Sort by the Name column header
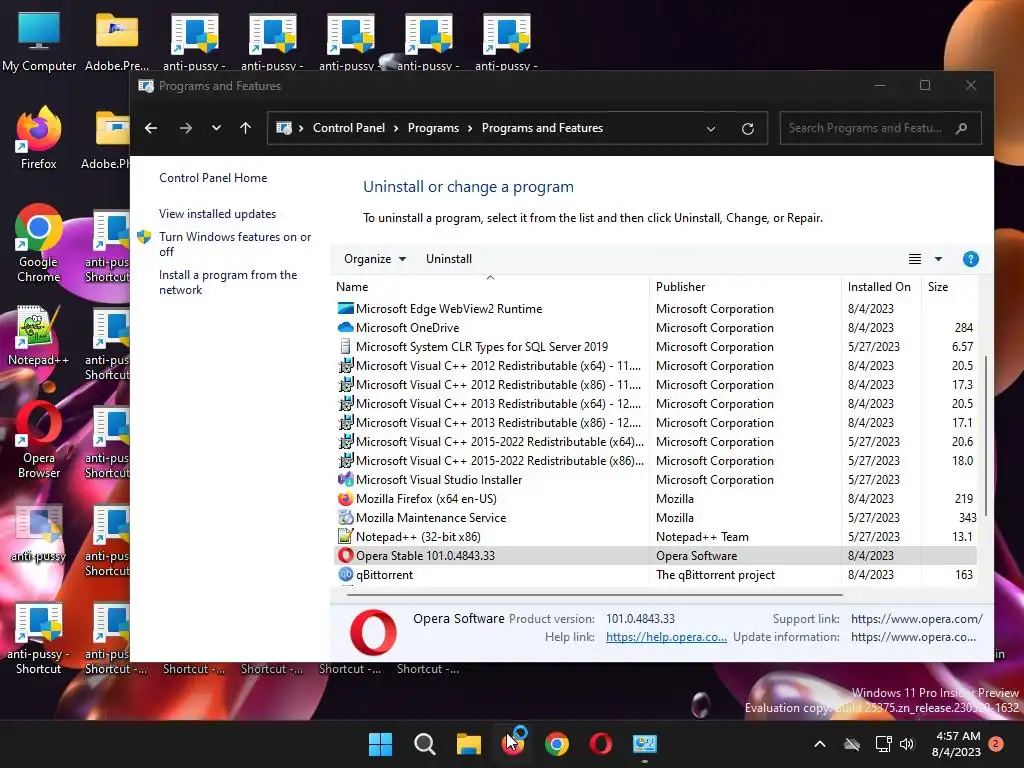This screenshot has height=768, width=1024. point(490,287)
